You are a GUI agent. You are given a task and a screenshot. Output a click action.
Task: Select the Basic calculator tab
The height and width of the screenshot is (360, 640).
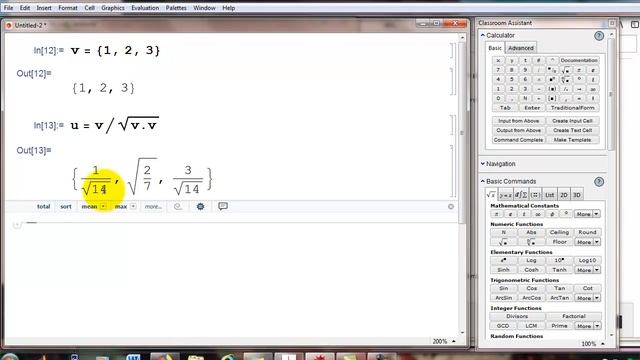(495, 48)
